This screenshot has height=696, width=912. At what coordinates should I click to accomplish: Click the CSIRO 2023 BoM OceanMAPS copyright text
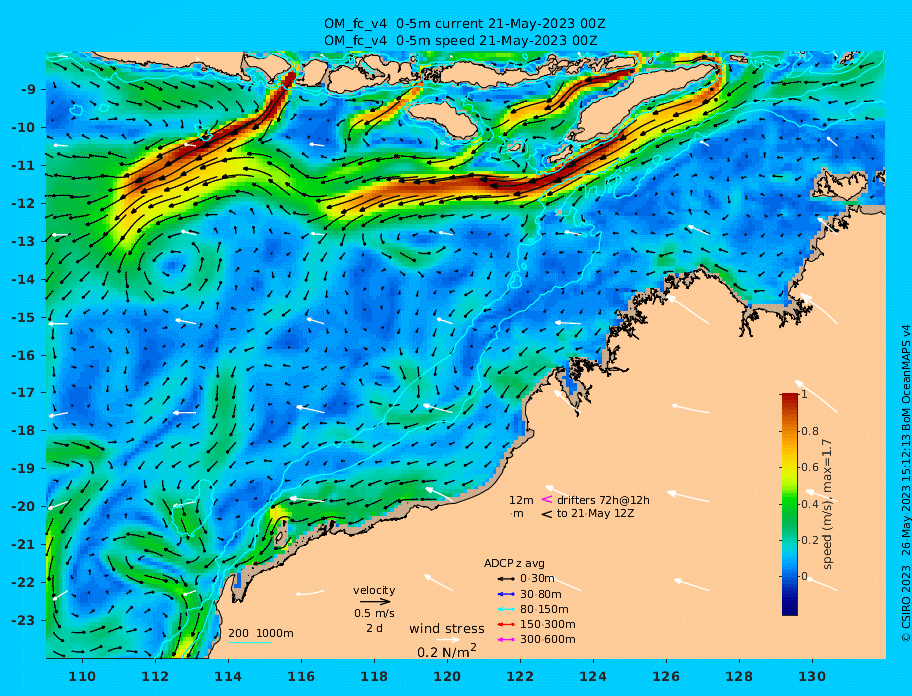(x=906, y=483)
